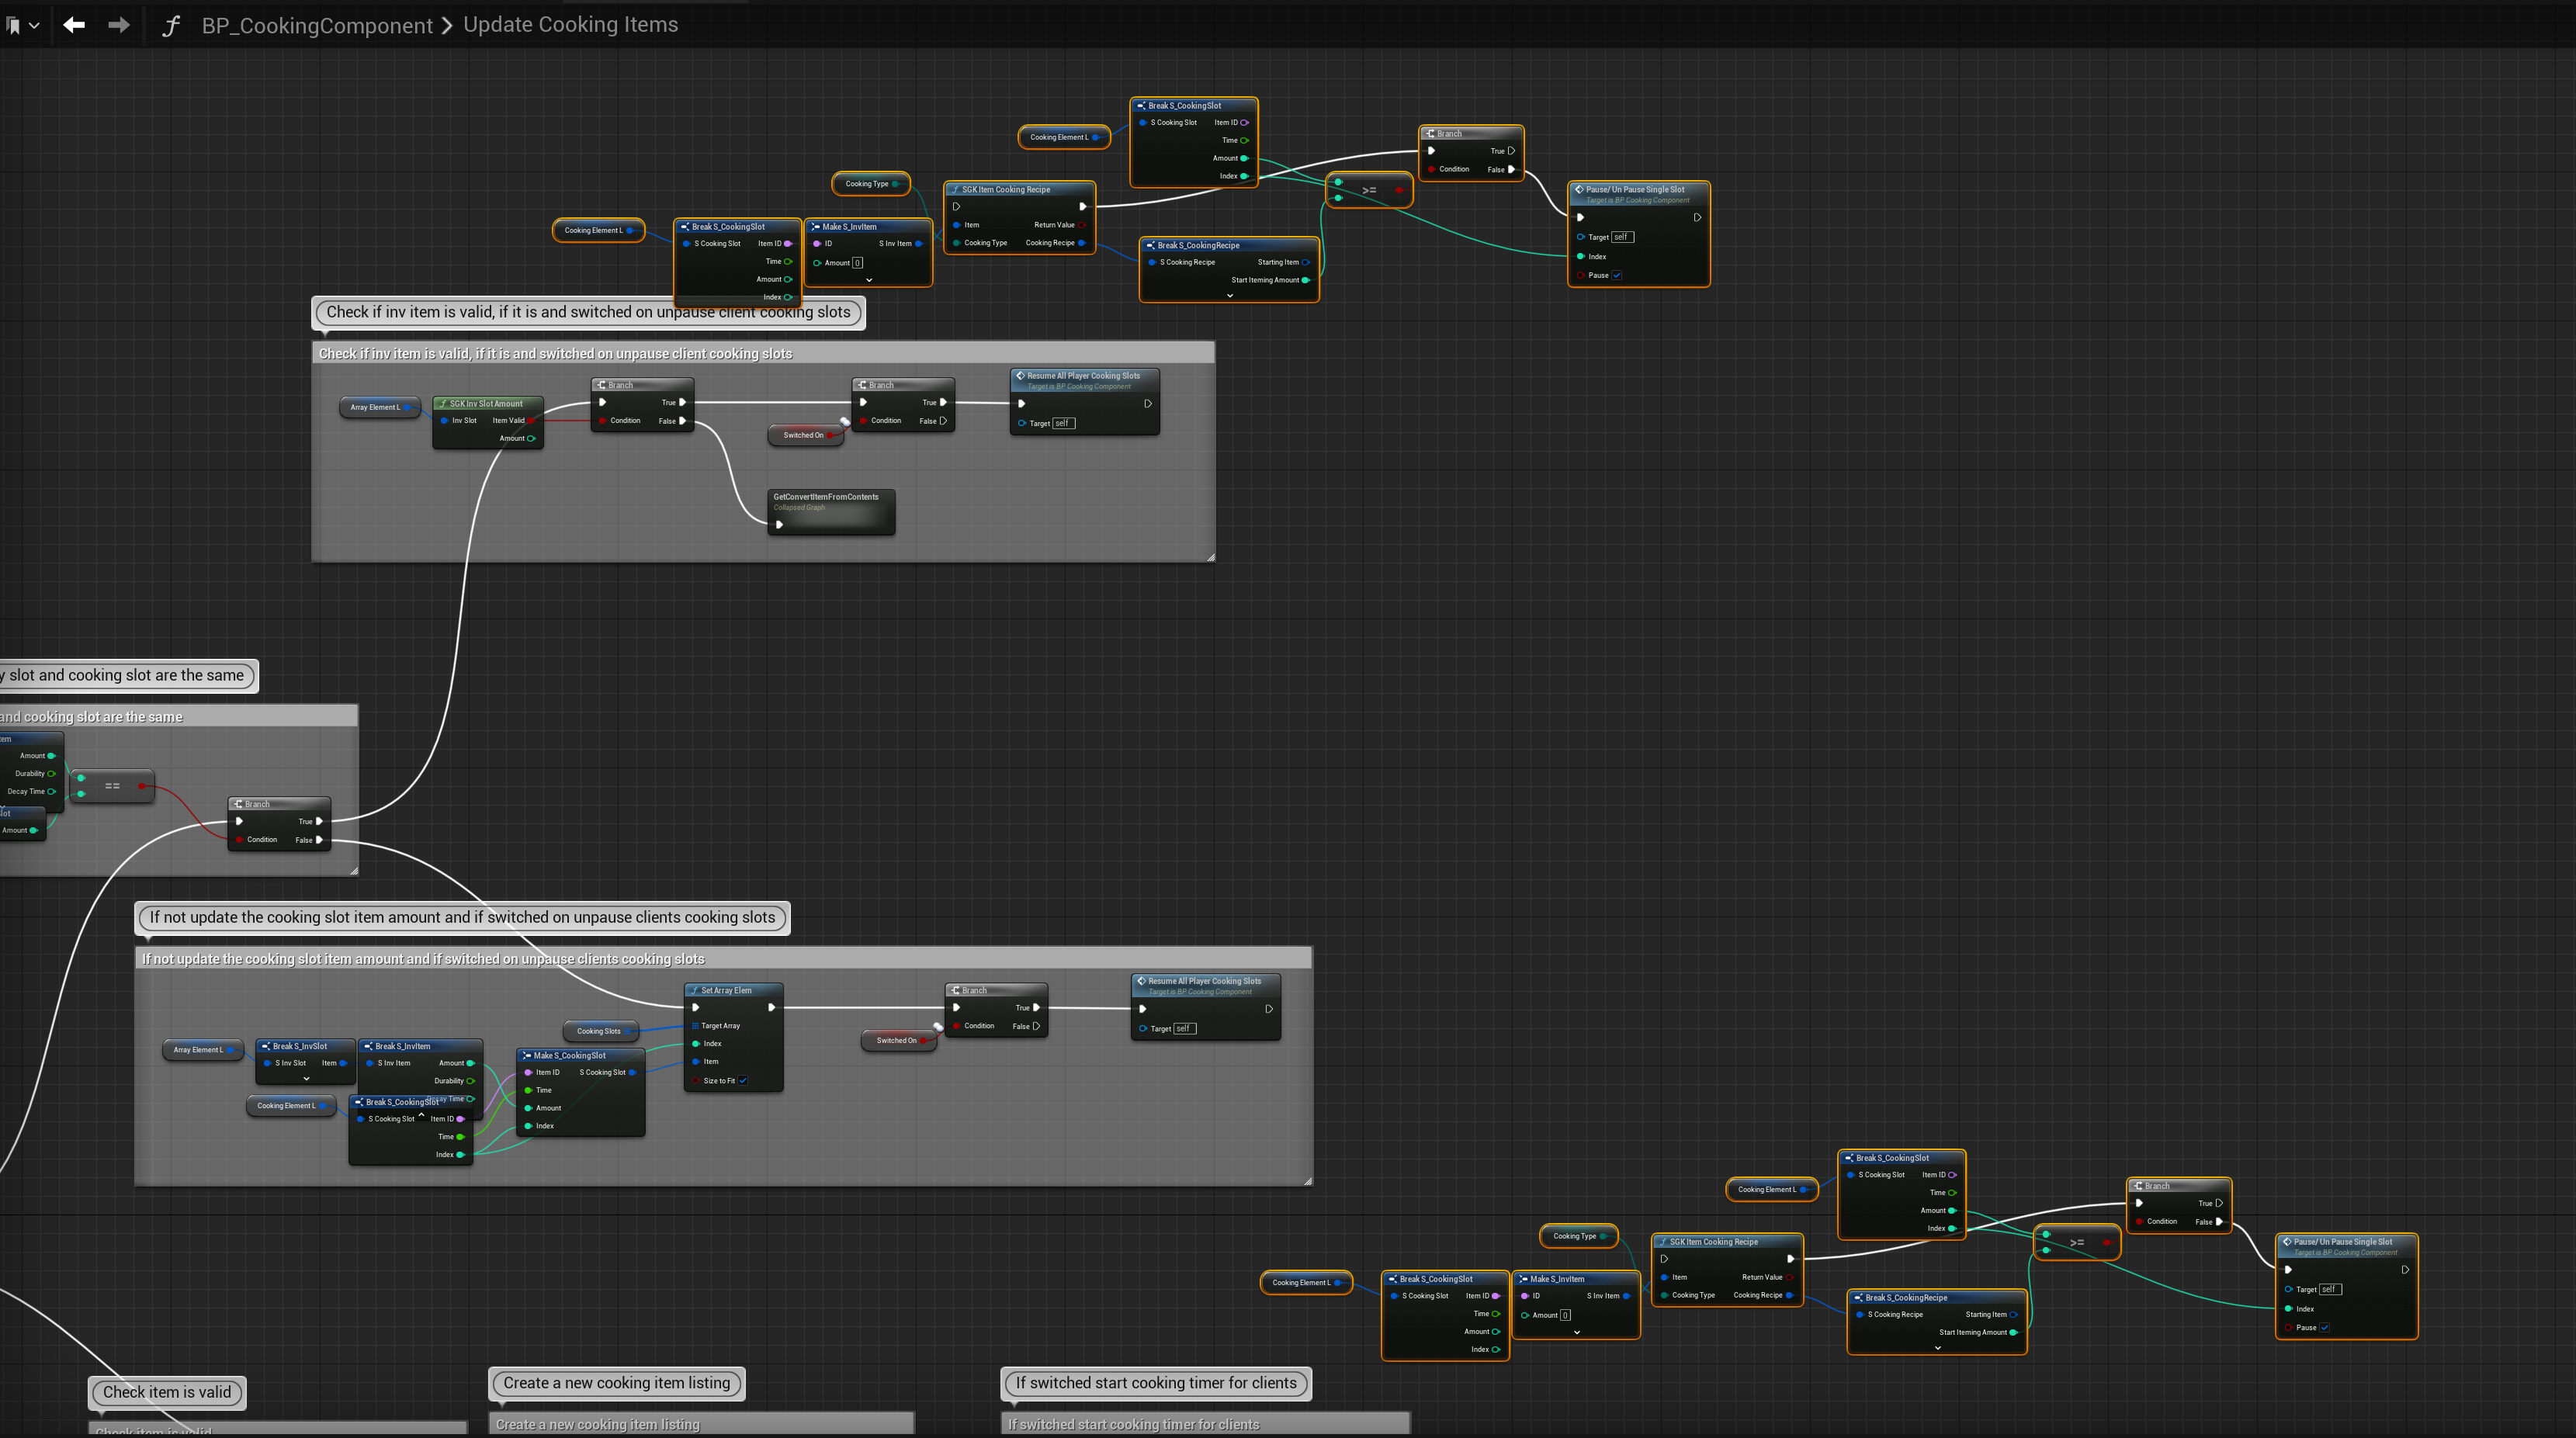Viewport: 2576px width, 1438px height.
Task: Click the Cooking Slots array variable node
Action: coord(598,1031)
